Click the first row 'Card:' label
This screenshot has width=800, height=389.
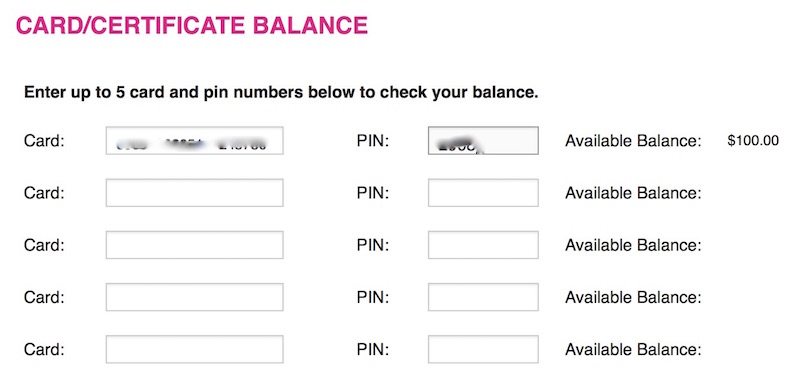point(44,140)
